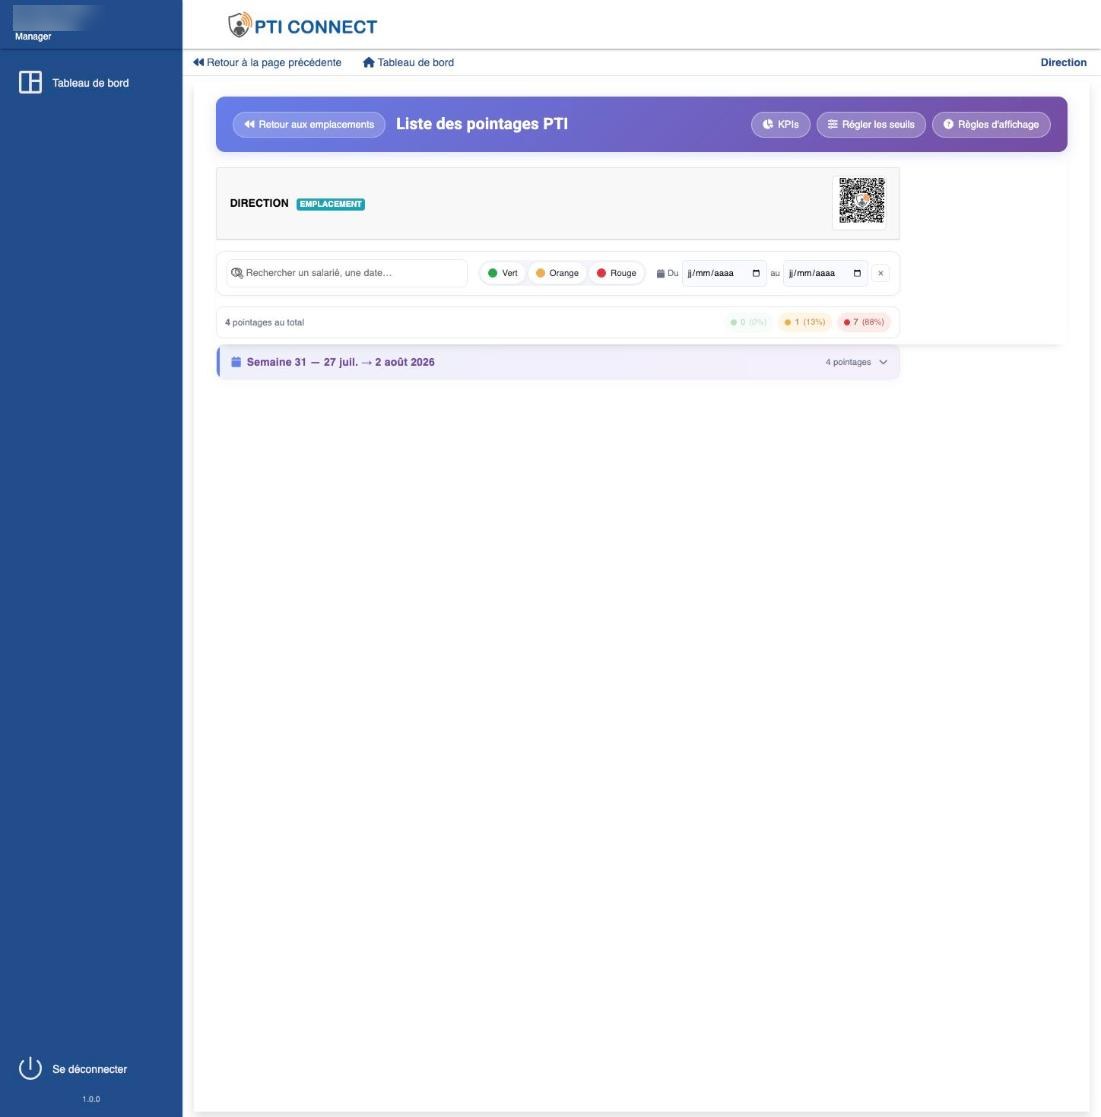Click the green 0 (0%) count chip
The image size is (1101, 1117).
(748, 322)
